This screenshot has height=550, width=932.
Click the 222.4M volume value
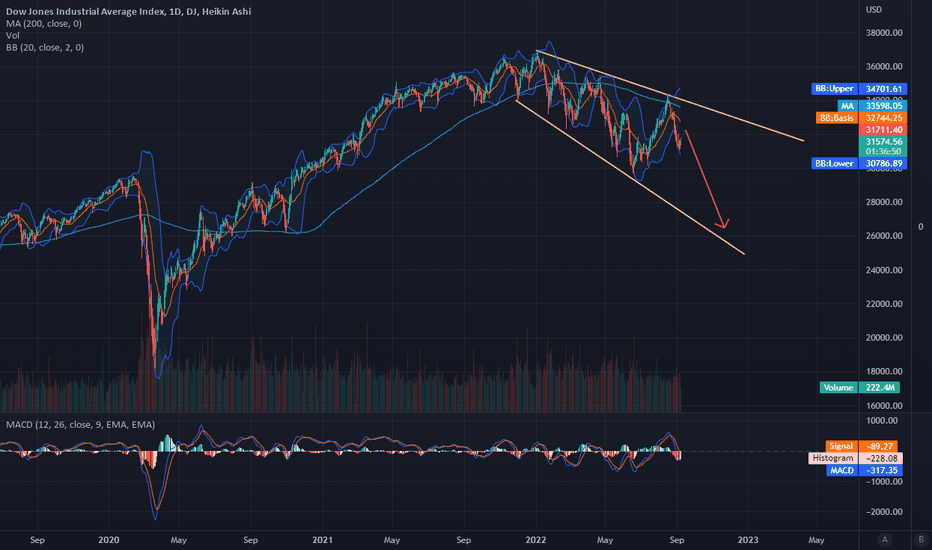click(880, 388)
